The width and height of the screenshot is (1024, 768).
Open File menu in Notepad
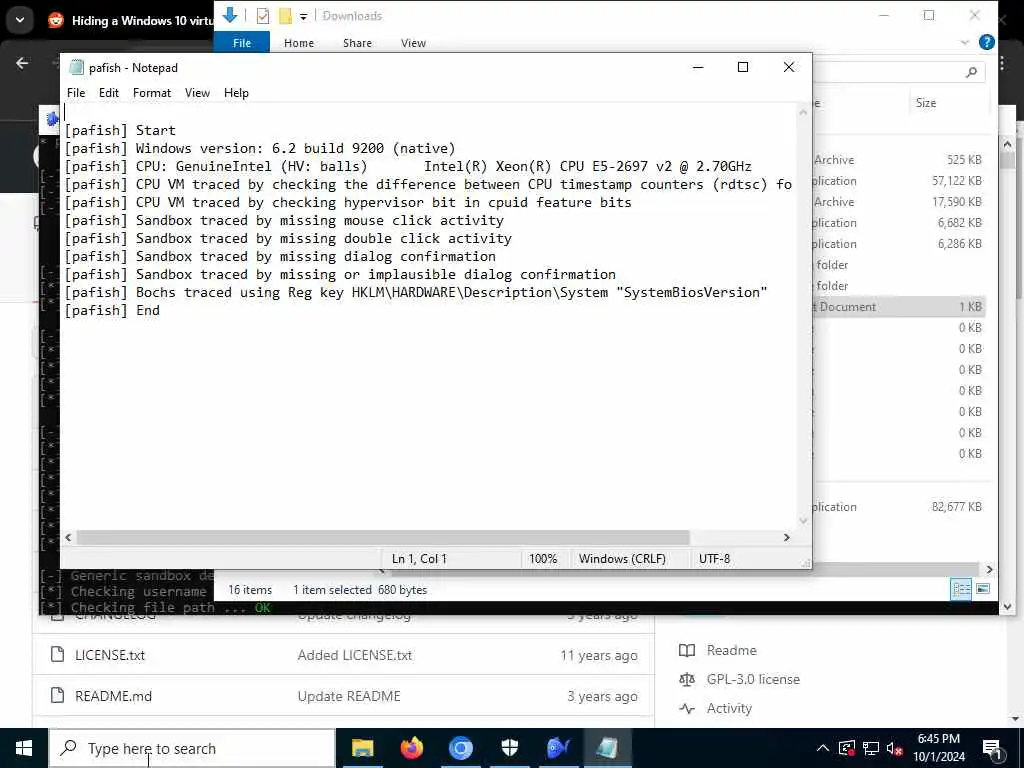click(x=76, y=93)
